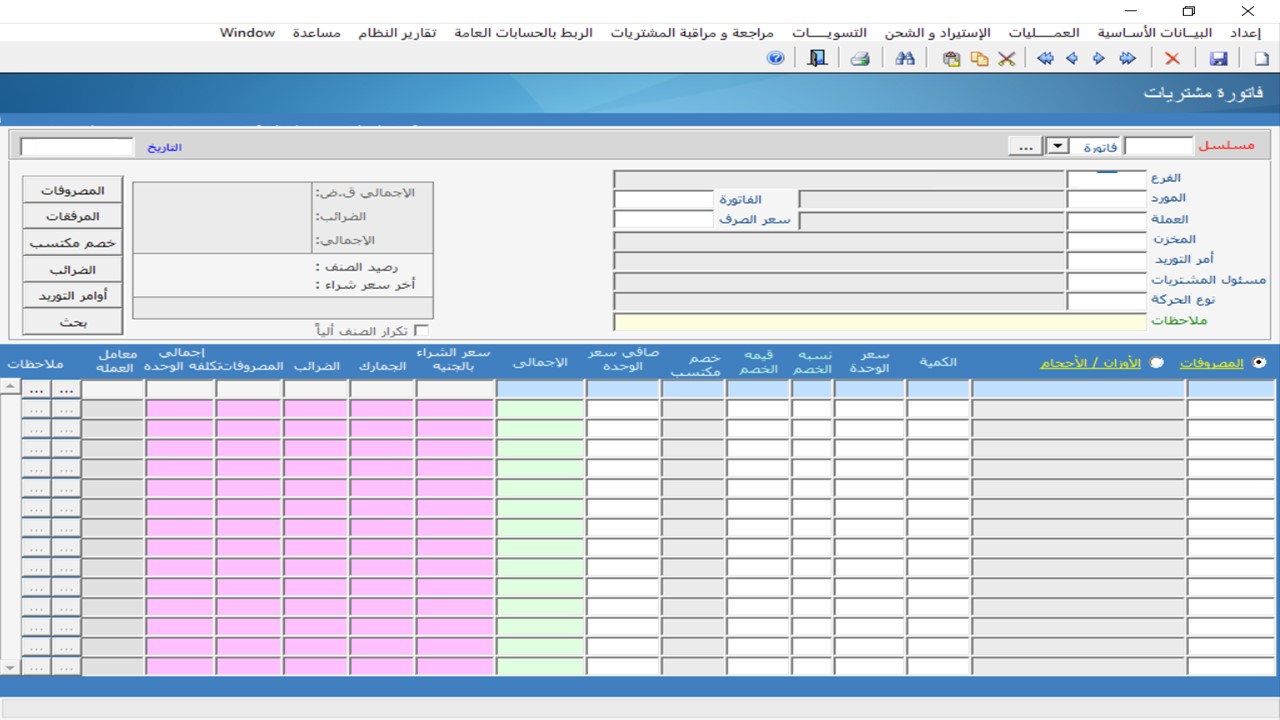
Task: Click the ellipsis button beside فاتورة dropdown
Action: (1024, 146)
